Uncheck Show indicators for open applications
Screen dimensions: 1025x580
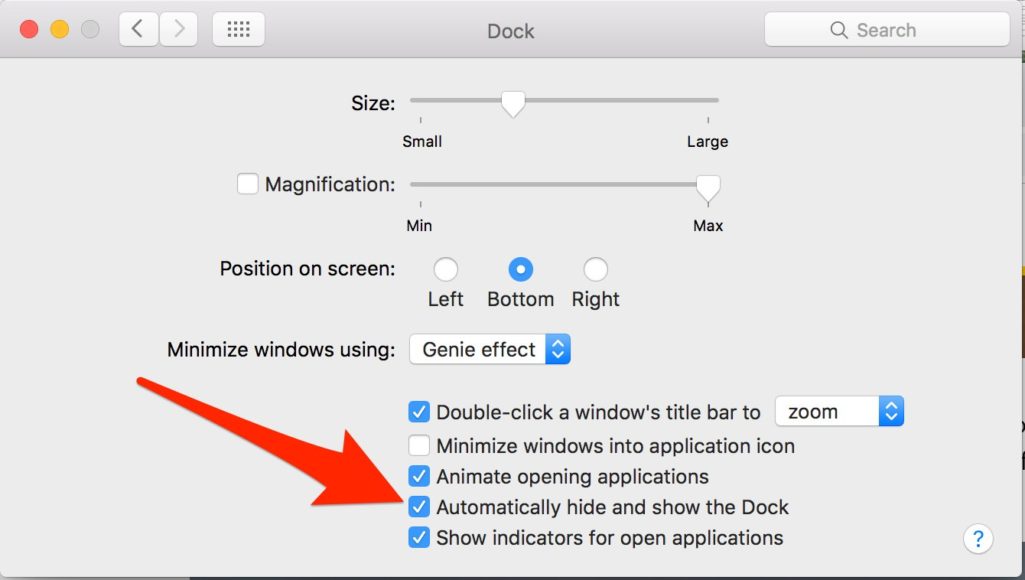419,537
